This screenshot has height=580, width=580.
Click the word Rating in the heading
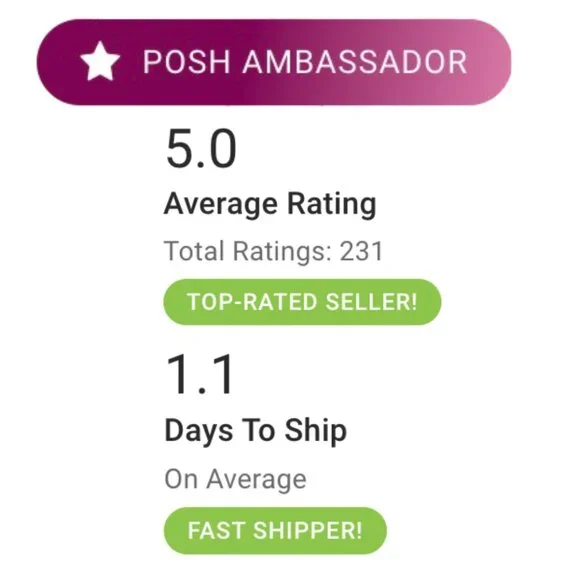(332, 205)
